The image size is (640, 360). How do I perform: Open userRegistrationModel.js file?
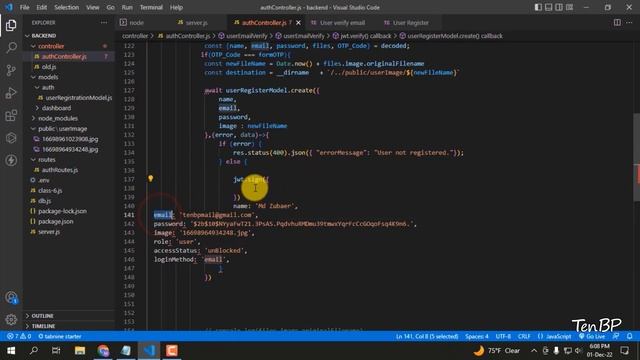pyautogui.click(x=78, y=98)
